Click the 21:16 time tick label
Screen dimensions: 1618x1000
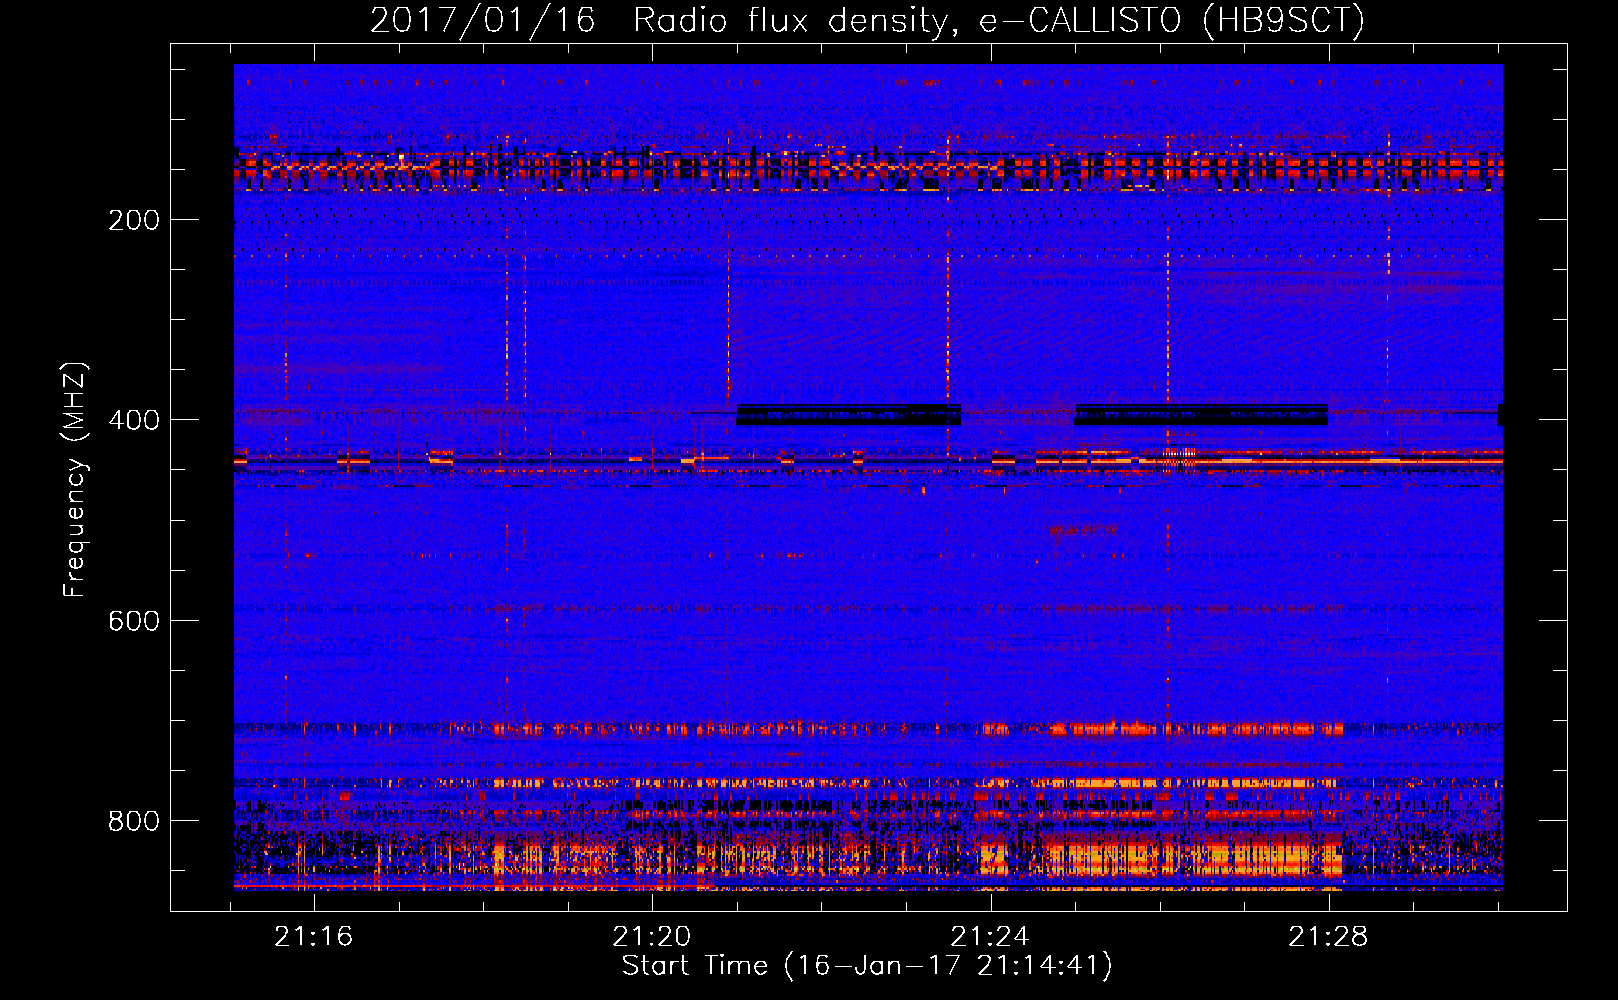(314, 936)
